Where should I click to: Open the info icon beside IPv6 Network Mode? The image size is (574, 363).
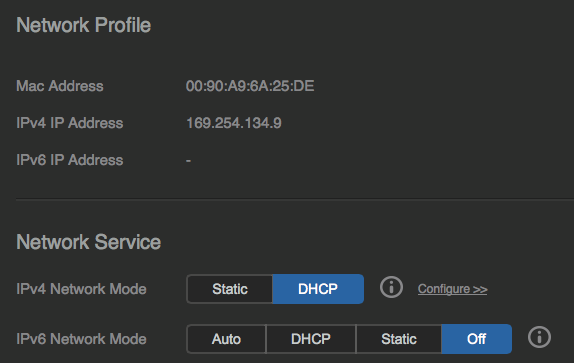[x=539, y=337]
